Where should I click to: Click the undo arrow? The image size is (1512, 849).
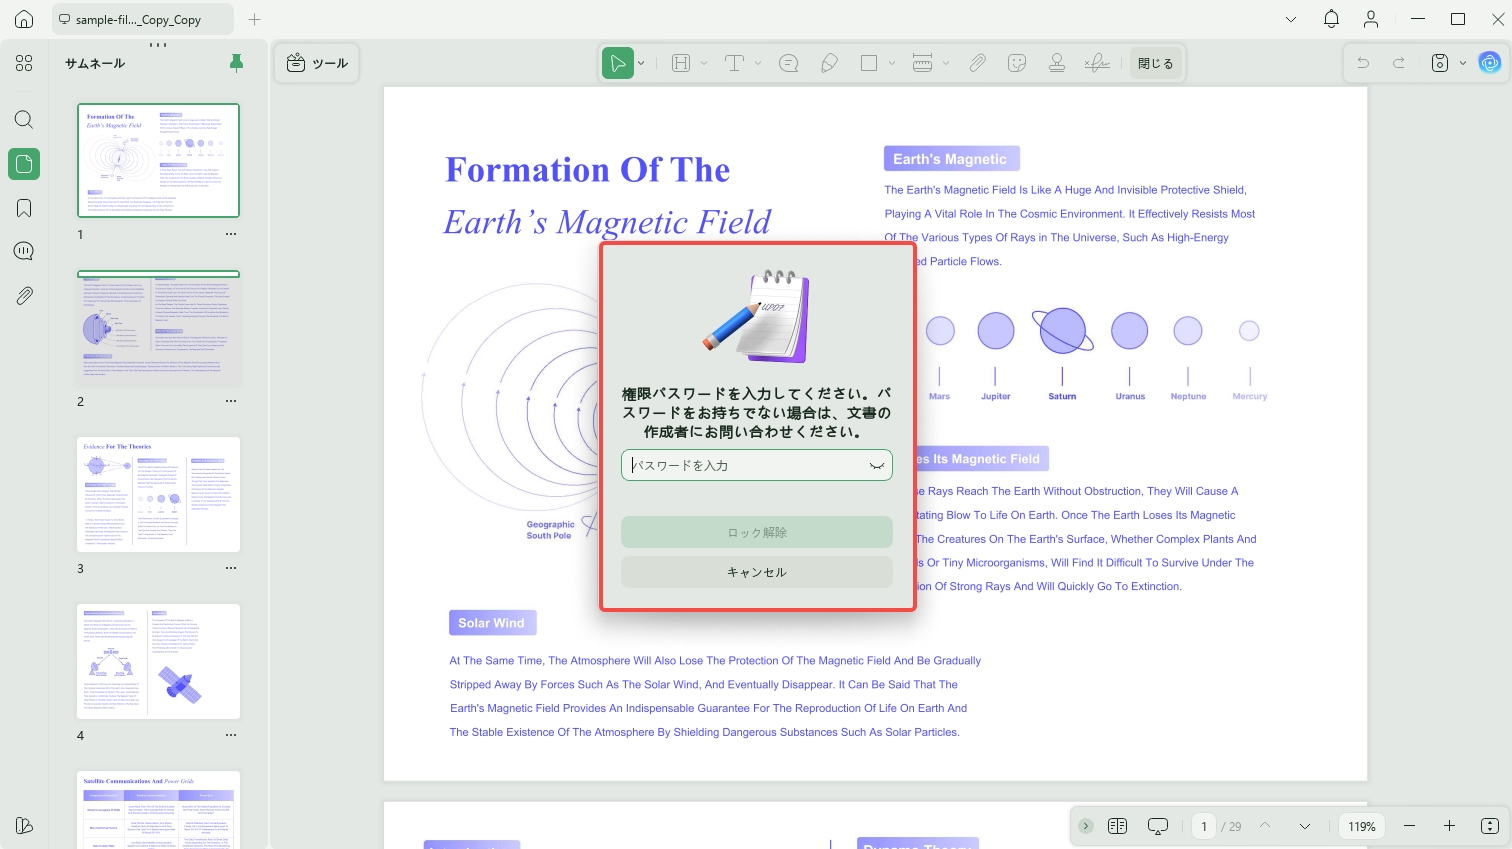click(x=1363, y=63)
